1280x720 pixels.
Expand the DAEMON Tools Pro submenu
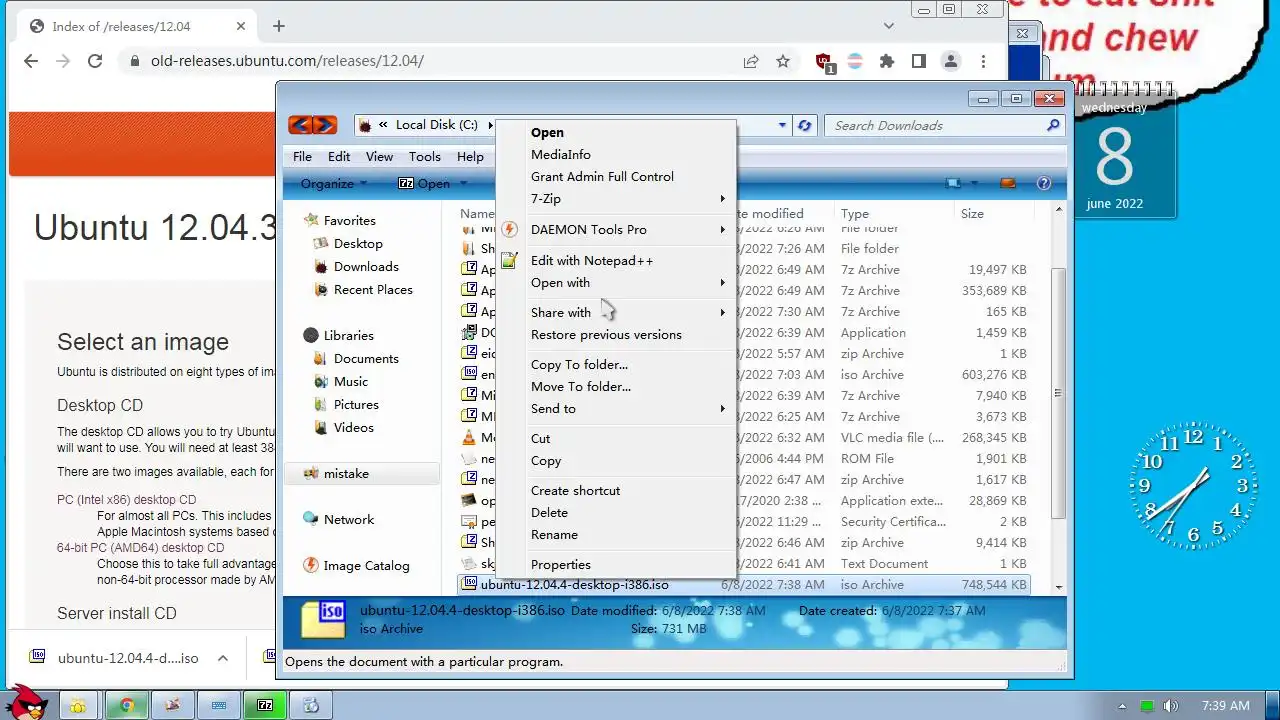[616, 229]
